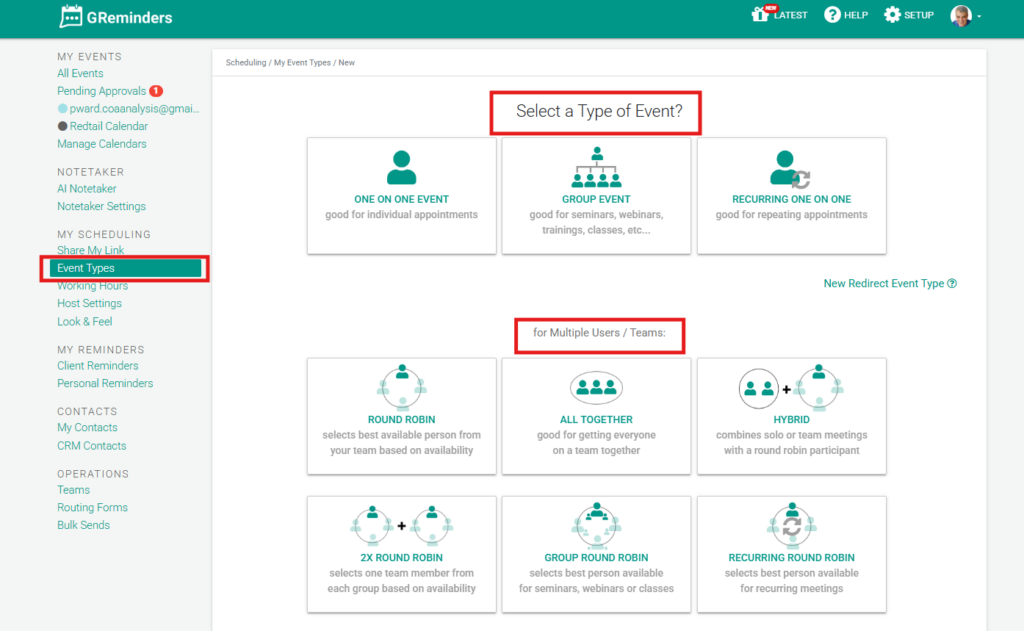This screenshot has width=1024, height=631.
Task: Open the Latest gift box icon
Action: (762, 15)
